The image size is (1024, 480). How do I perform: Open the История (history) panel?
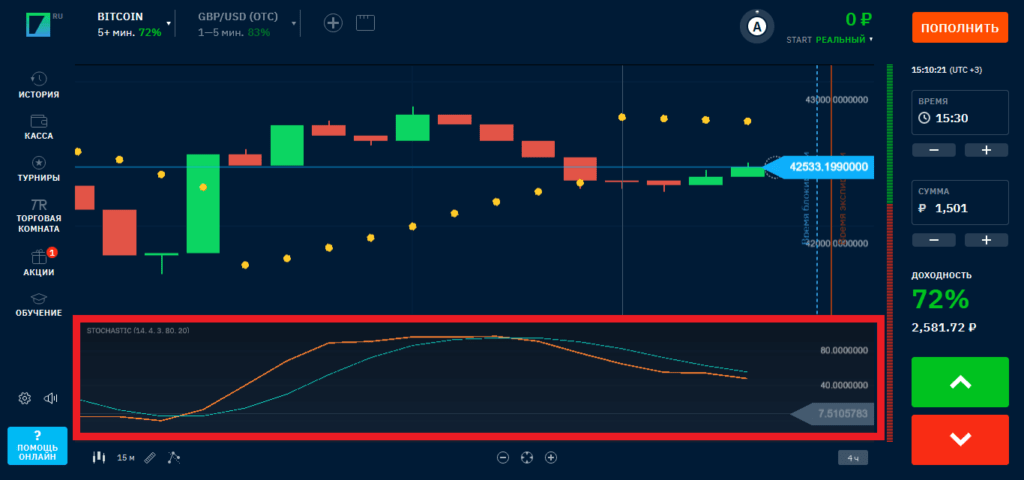(x=39, y=86)
